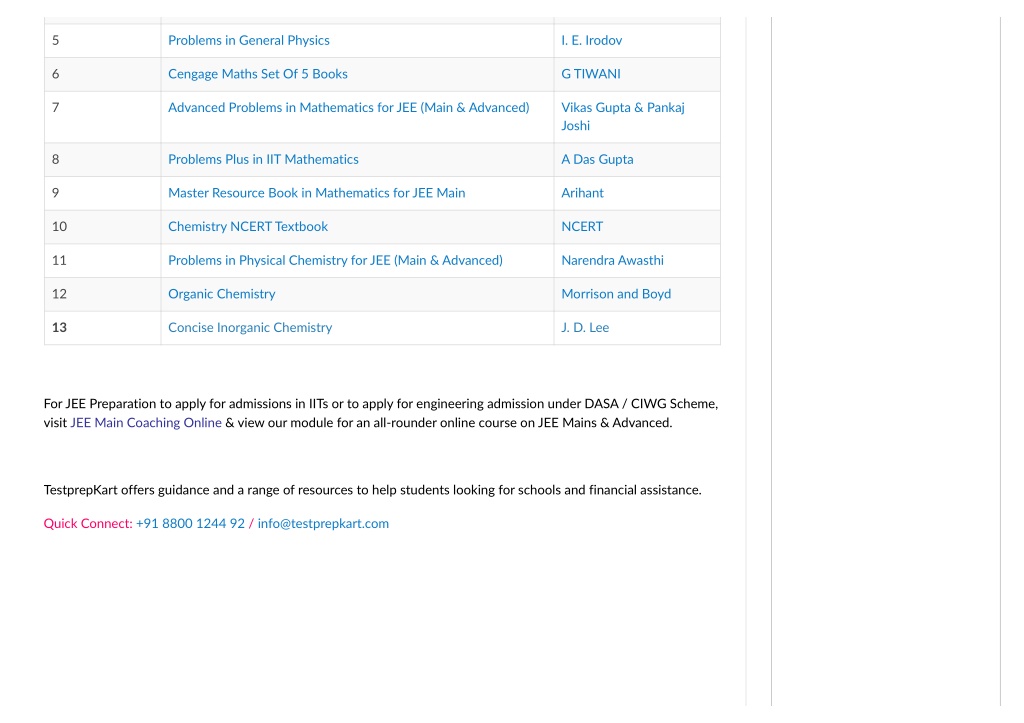Click the 'For JEE Preparation to apply' paragraph
The image size is (1024, 723).
pos(381,413)
